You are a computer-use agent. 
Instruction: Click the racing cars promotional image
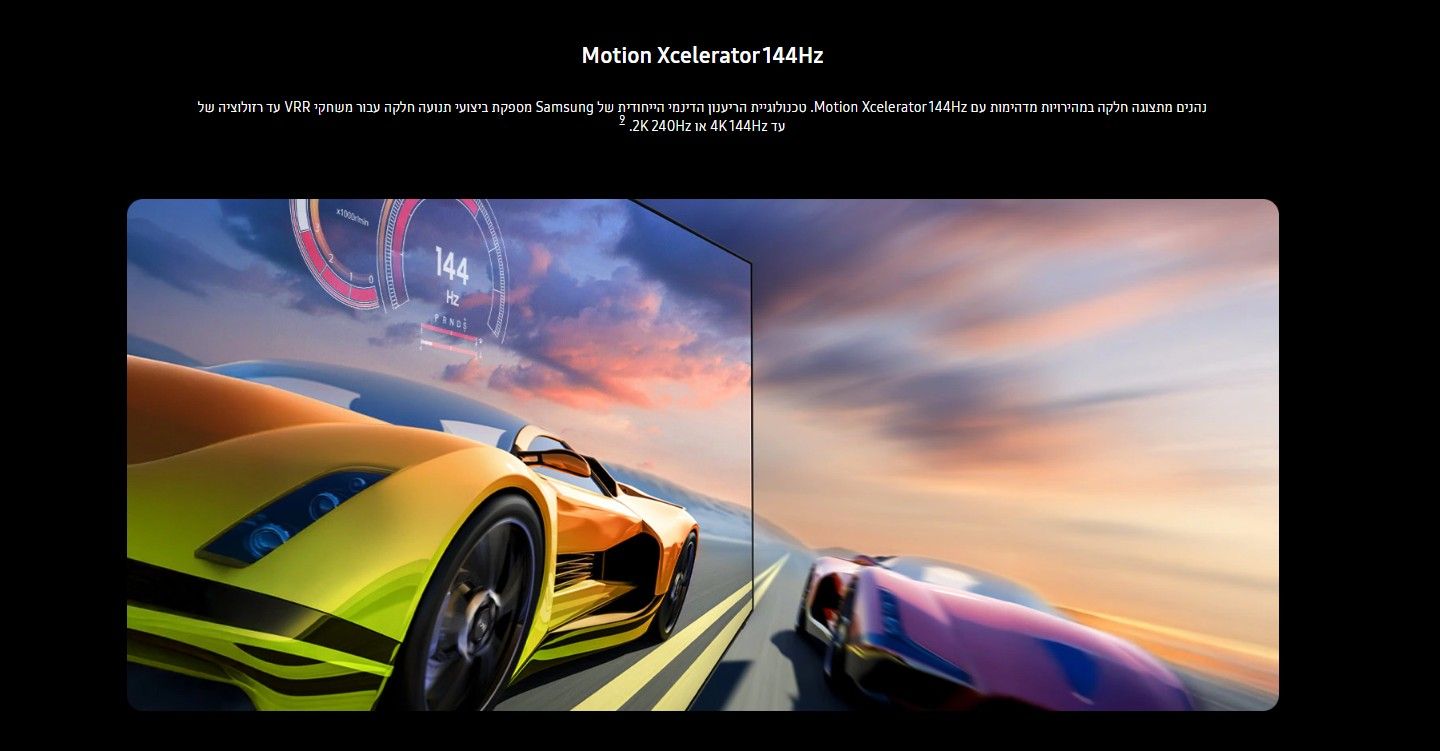coord(702,455)
